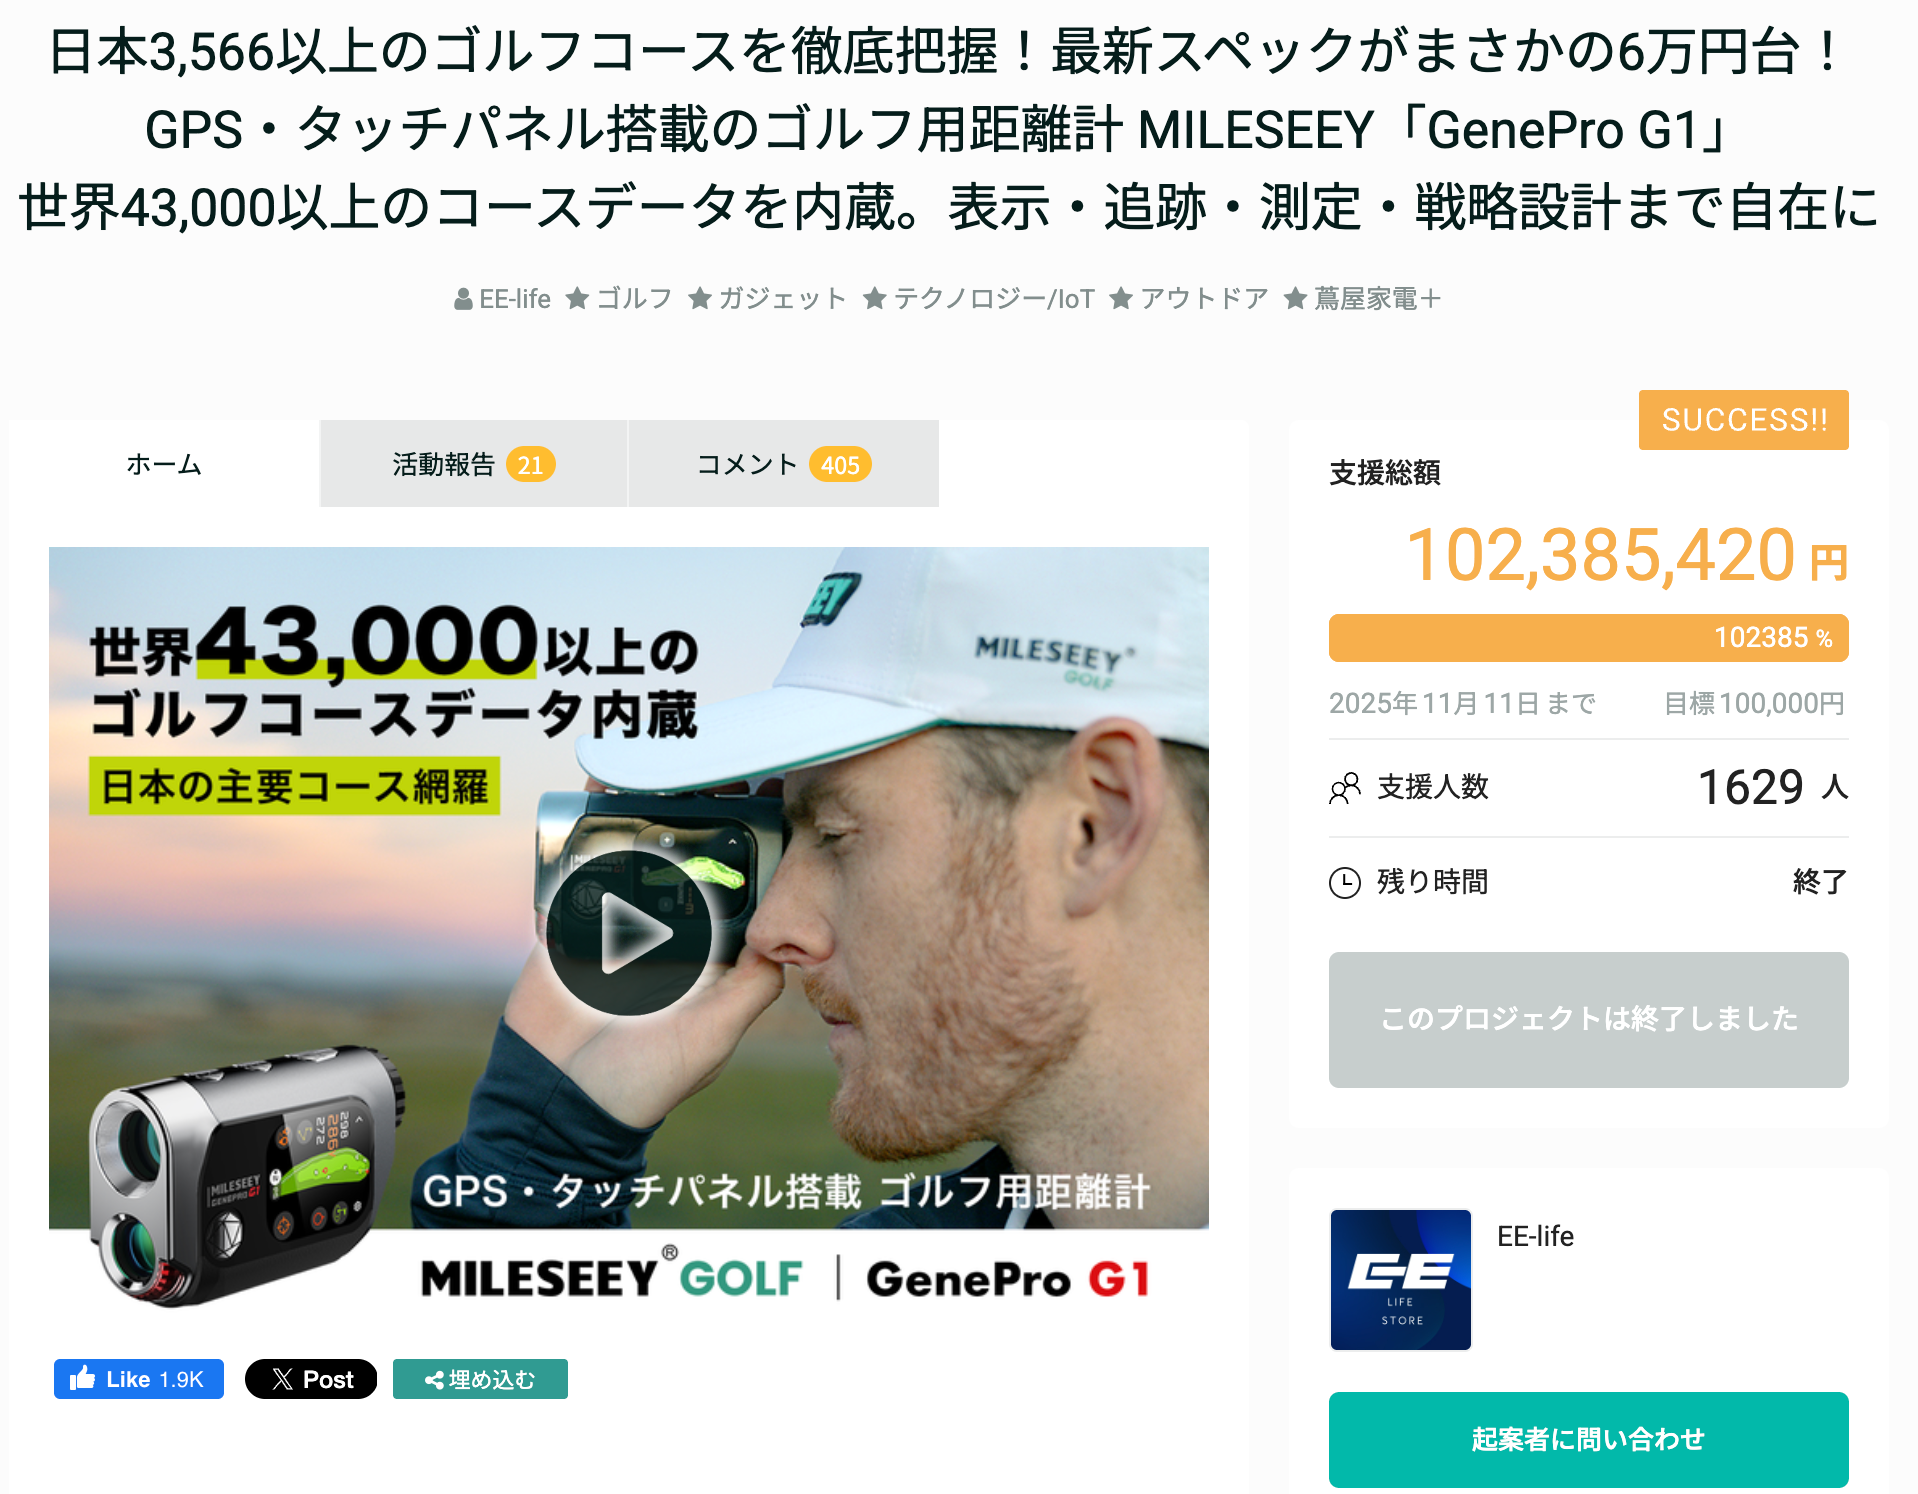Select the ゴルフ star category tag
The image size is (1918, 1494).
[619, 298]
